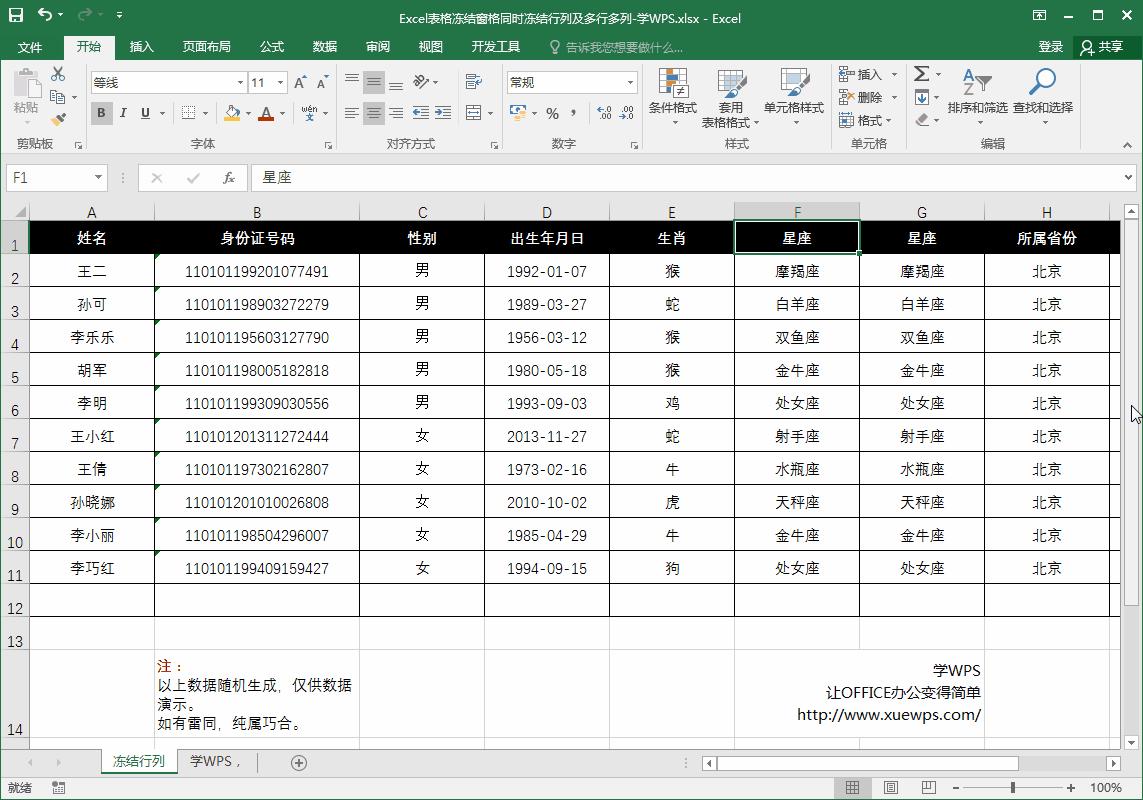
Task: Open the number format 常规 dropdown
Action: [628, 82]
